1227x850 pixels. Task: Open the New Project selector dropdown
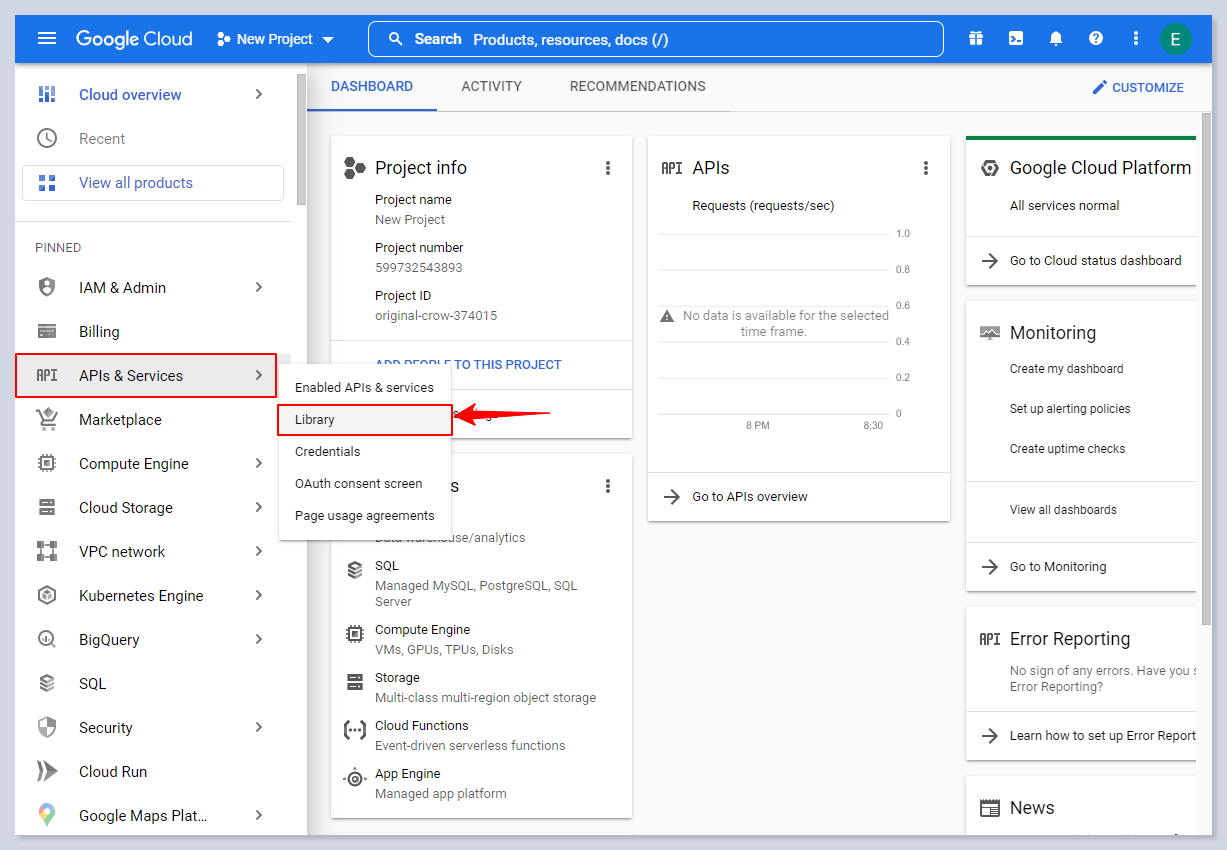click(x=275, y=39)
